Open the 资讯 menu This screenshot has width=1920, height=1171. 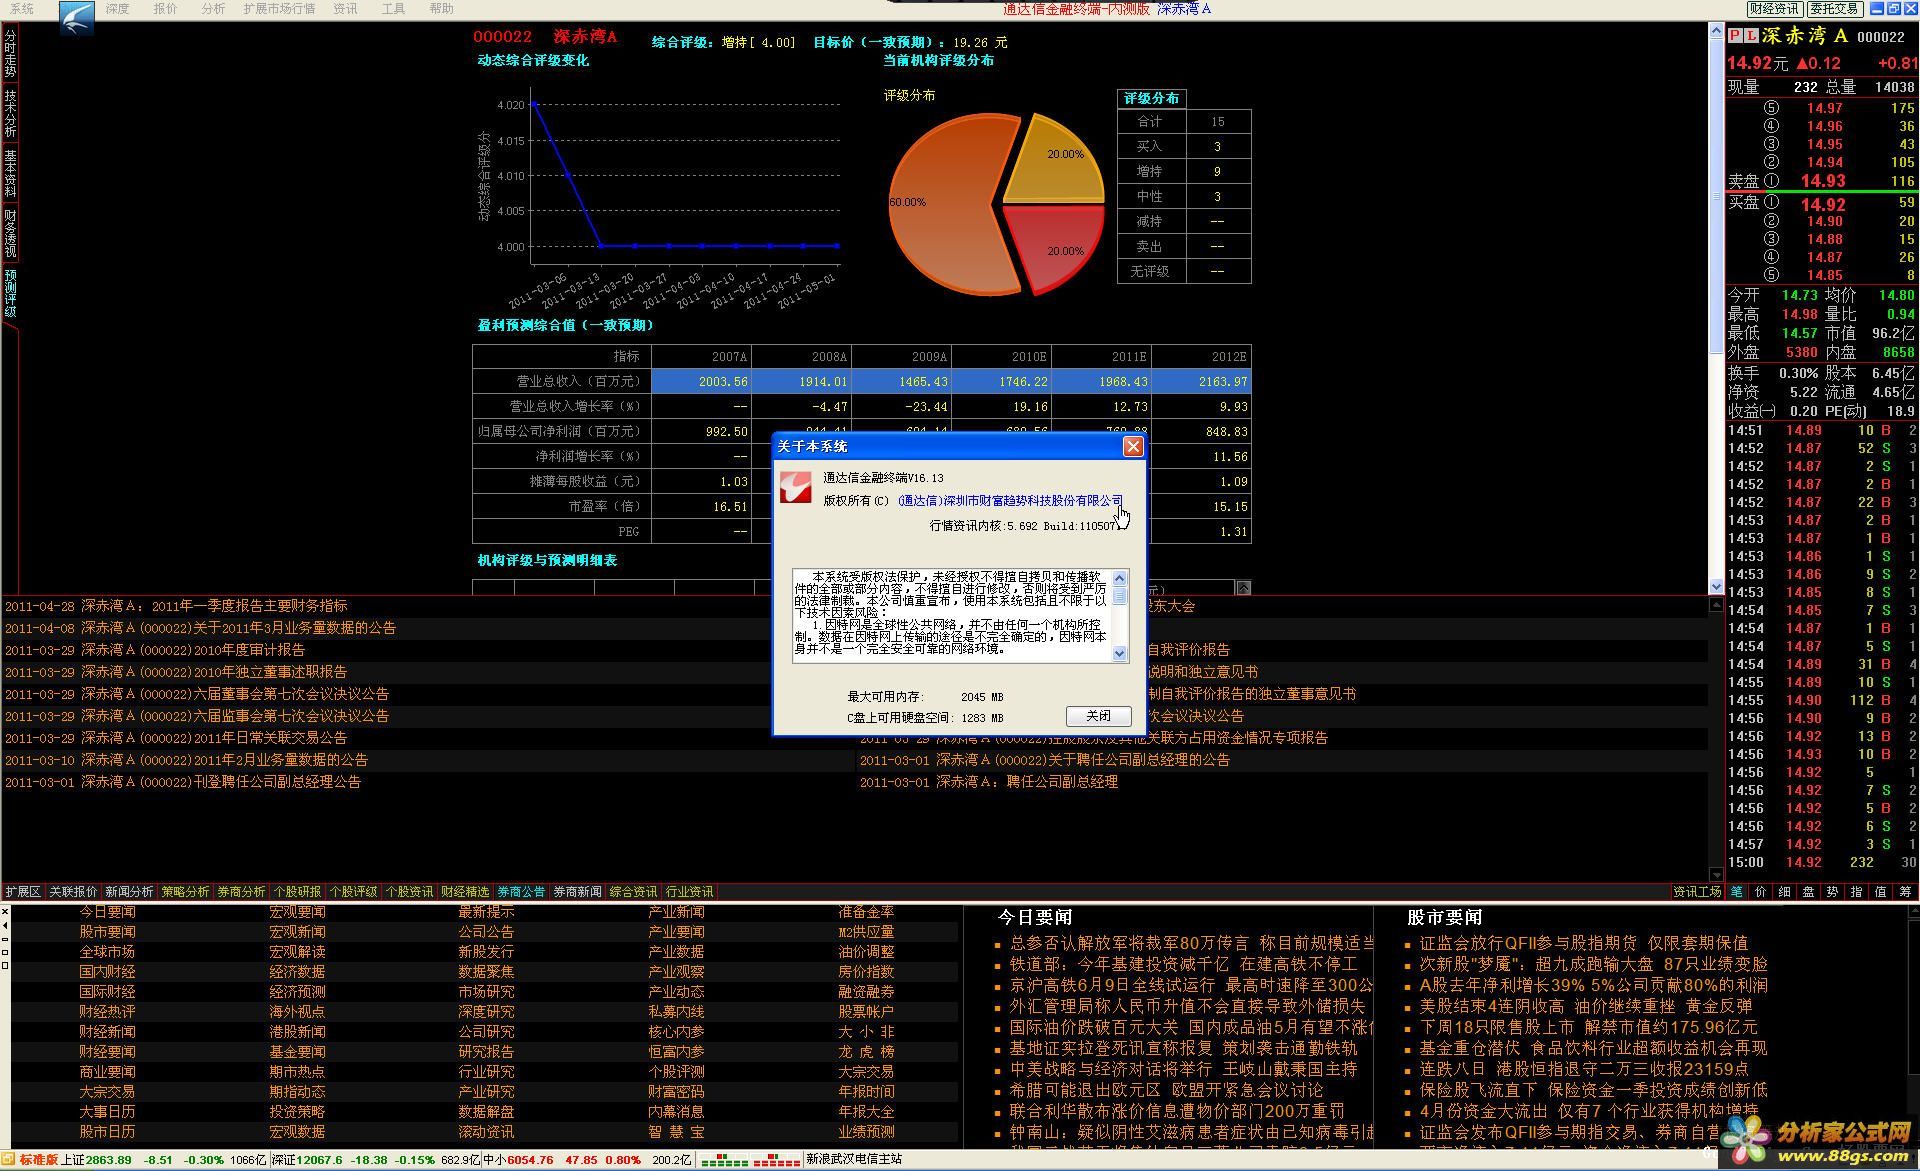345,8
